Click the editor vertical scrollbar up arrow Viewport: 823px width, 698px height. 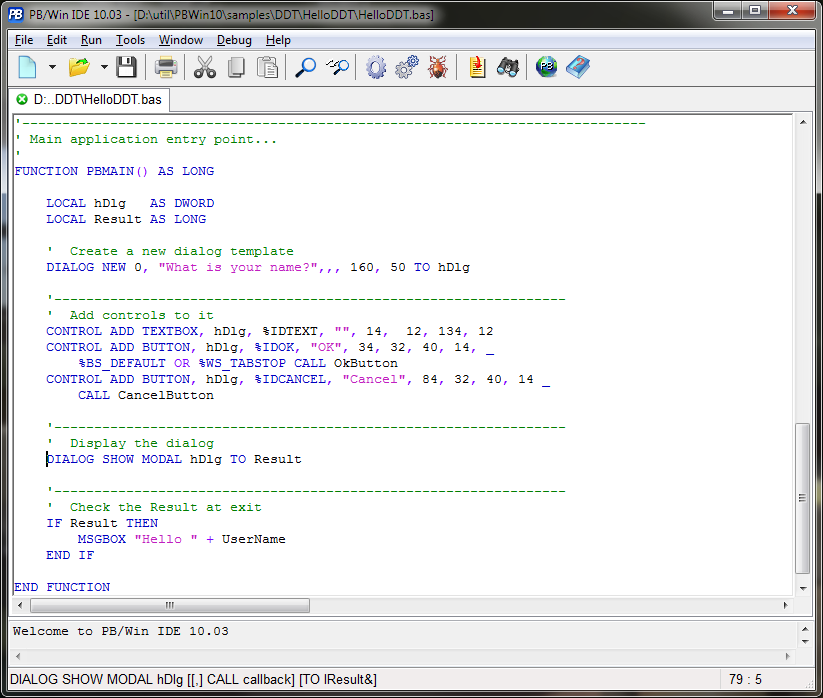click(x=803, y=122)
